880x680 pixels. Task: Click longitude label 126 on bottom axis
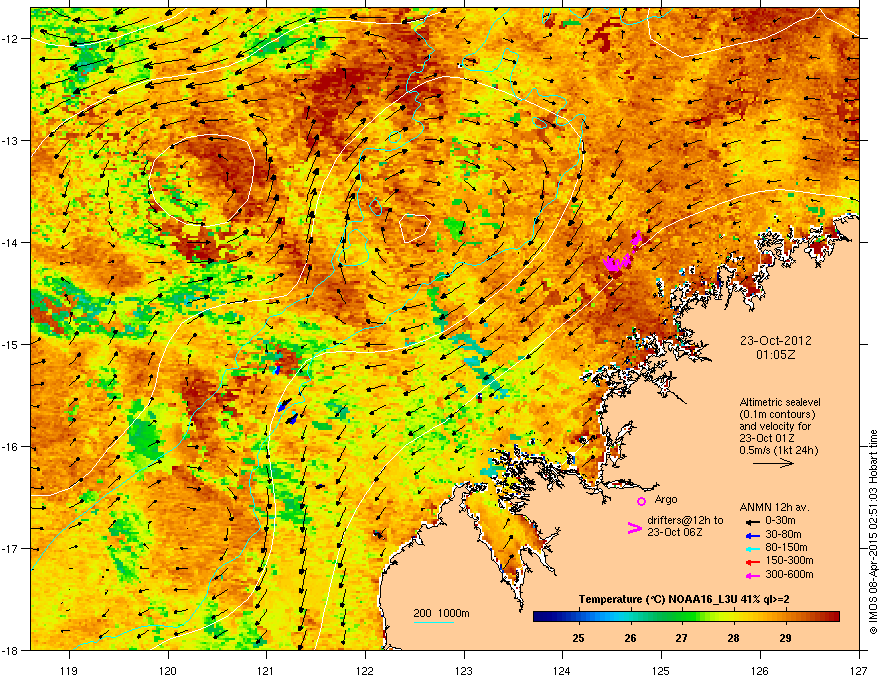tap(760, 670)
